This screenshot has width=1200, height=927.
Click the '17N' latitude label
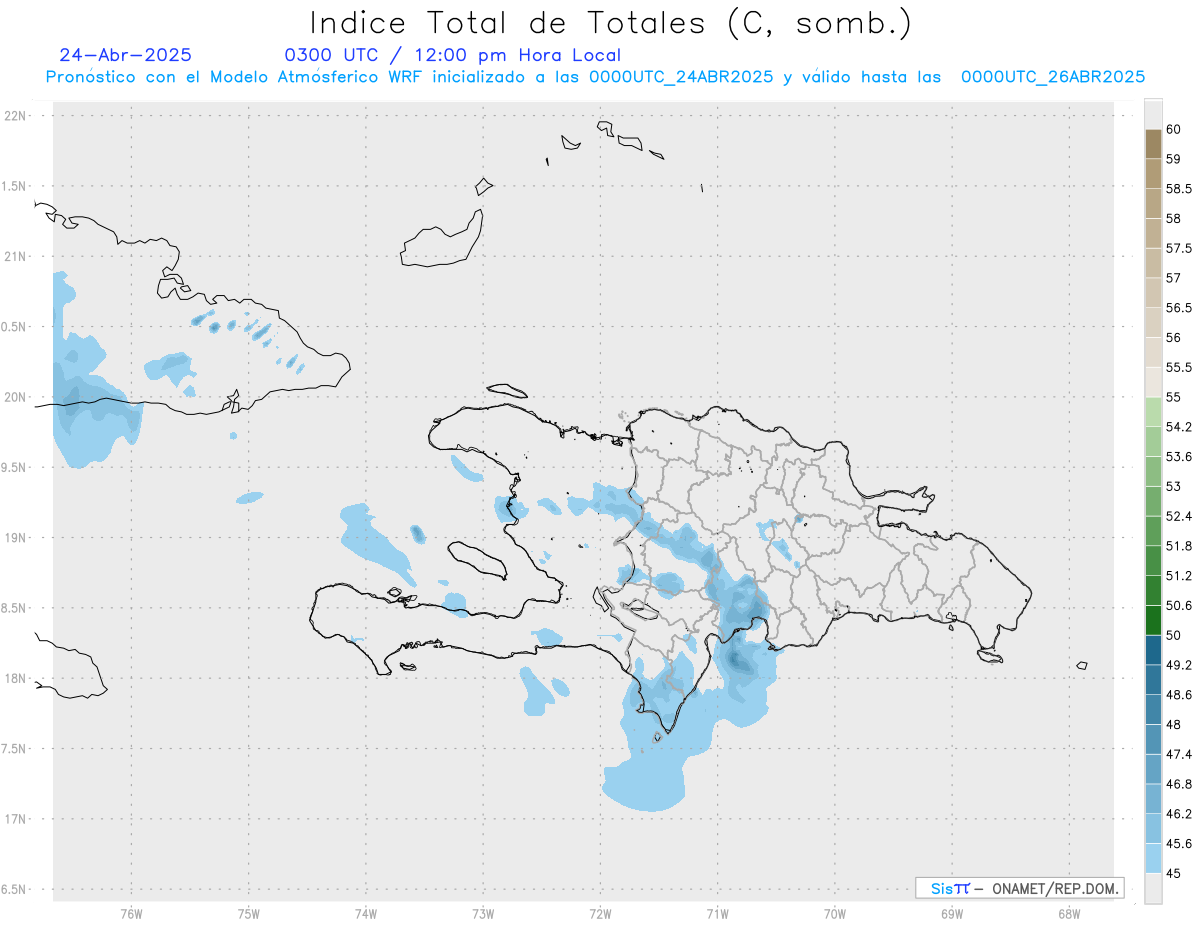pos(16,819)
